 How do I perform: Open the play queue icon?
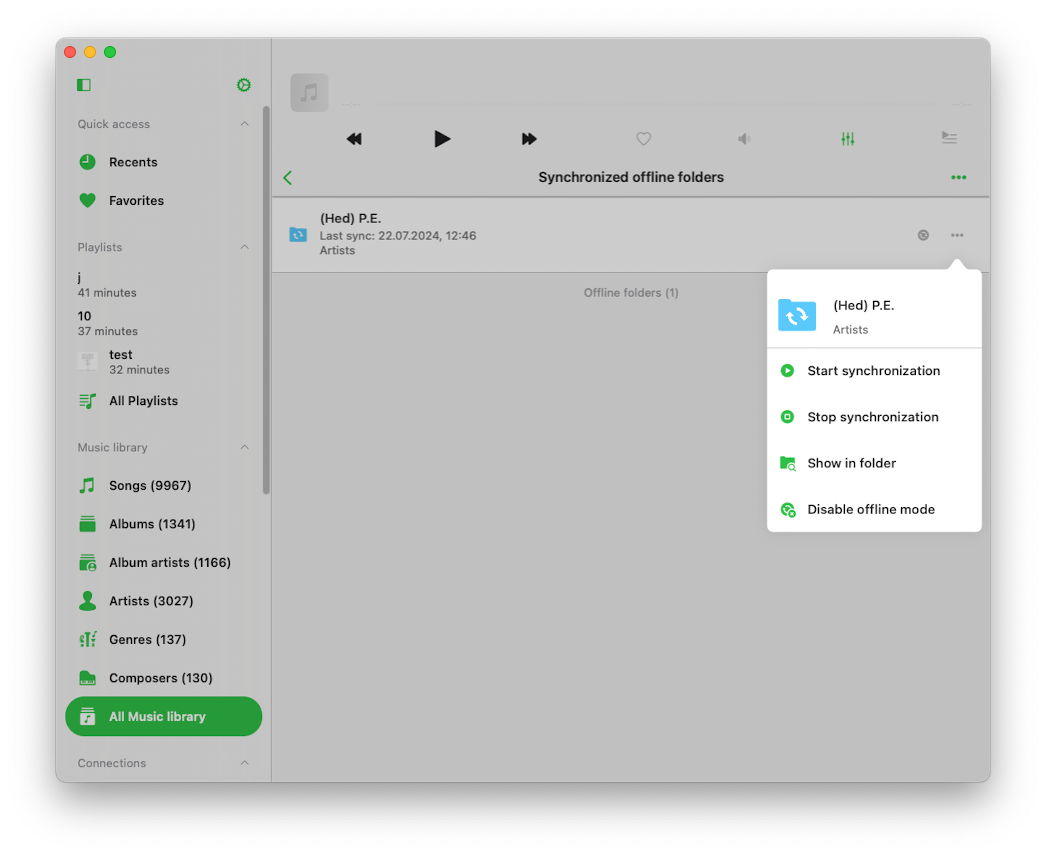click(x=949, y=139)
